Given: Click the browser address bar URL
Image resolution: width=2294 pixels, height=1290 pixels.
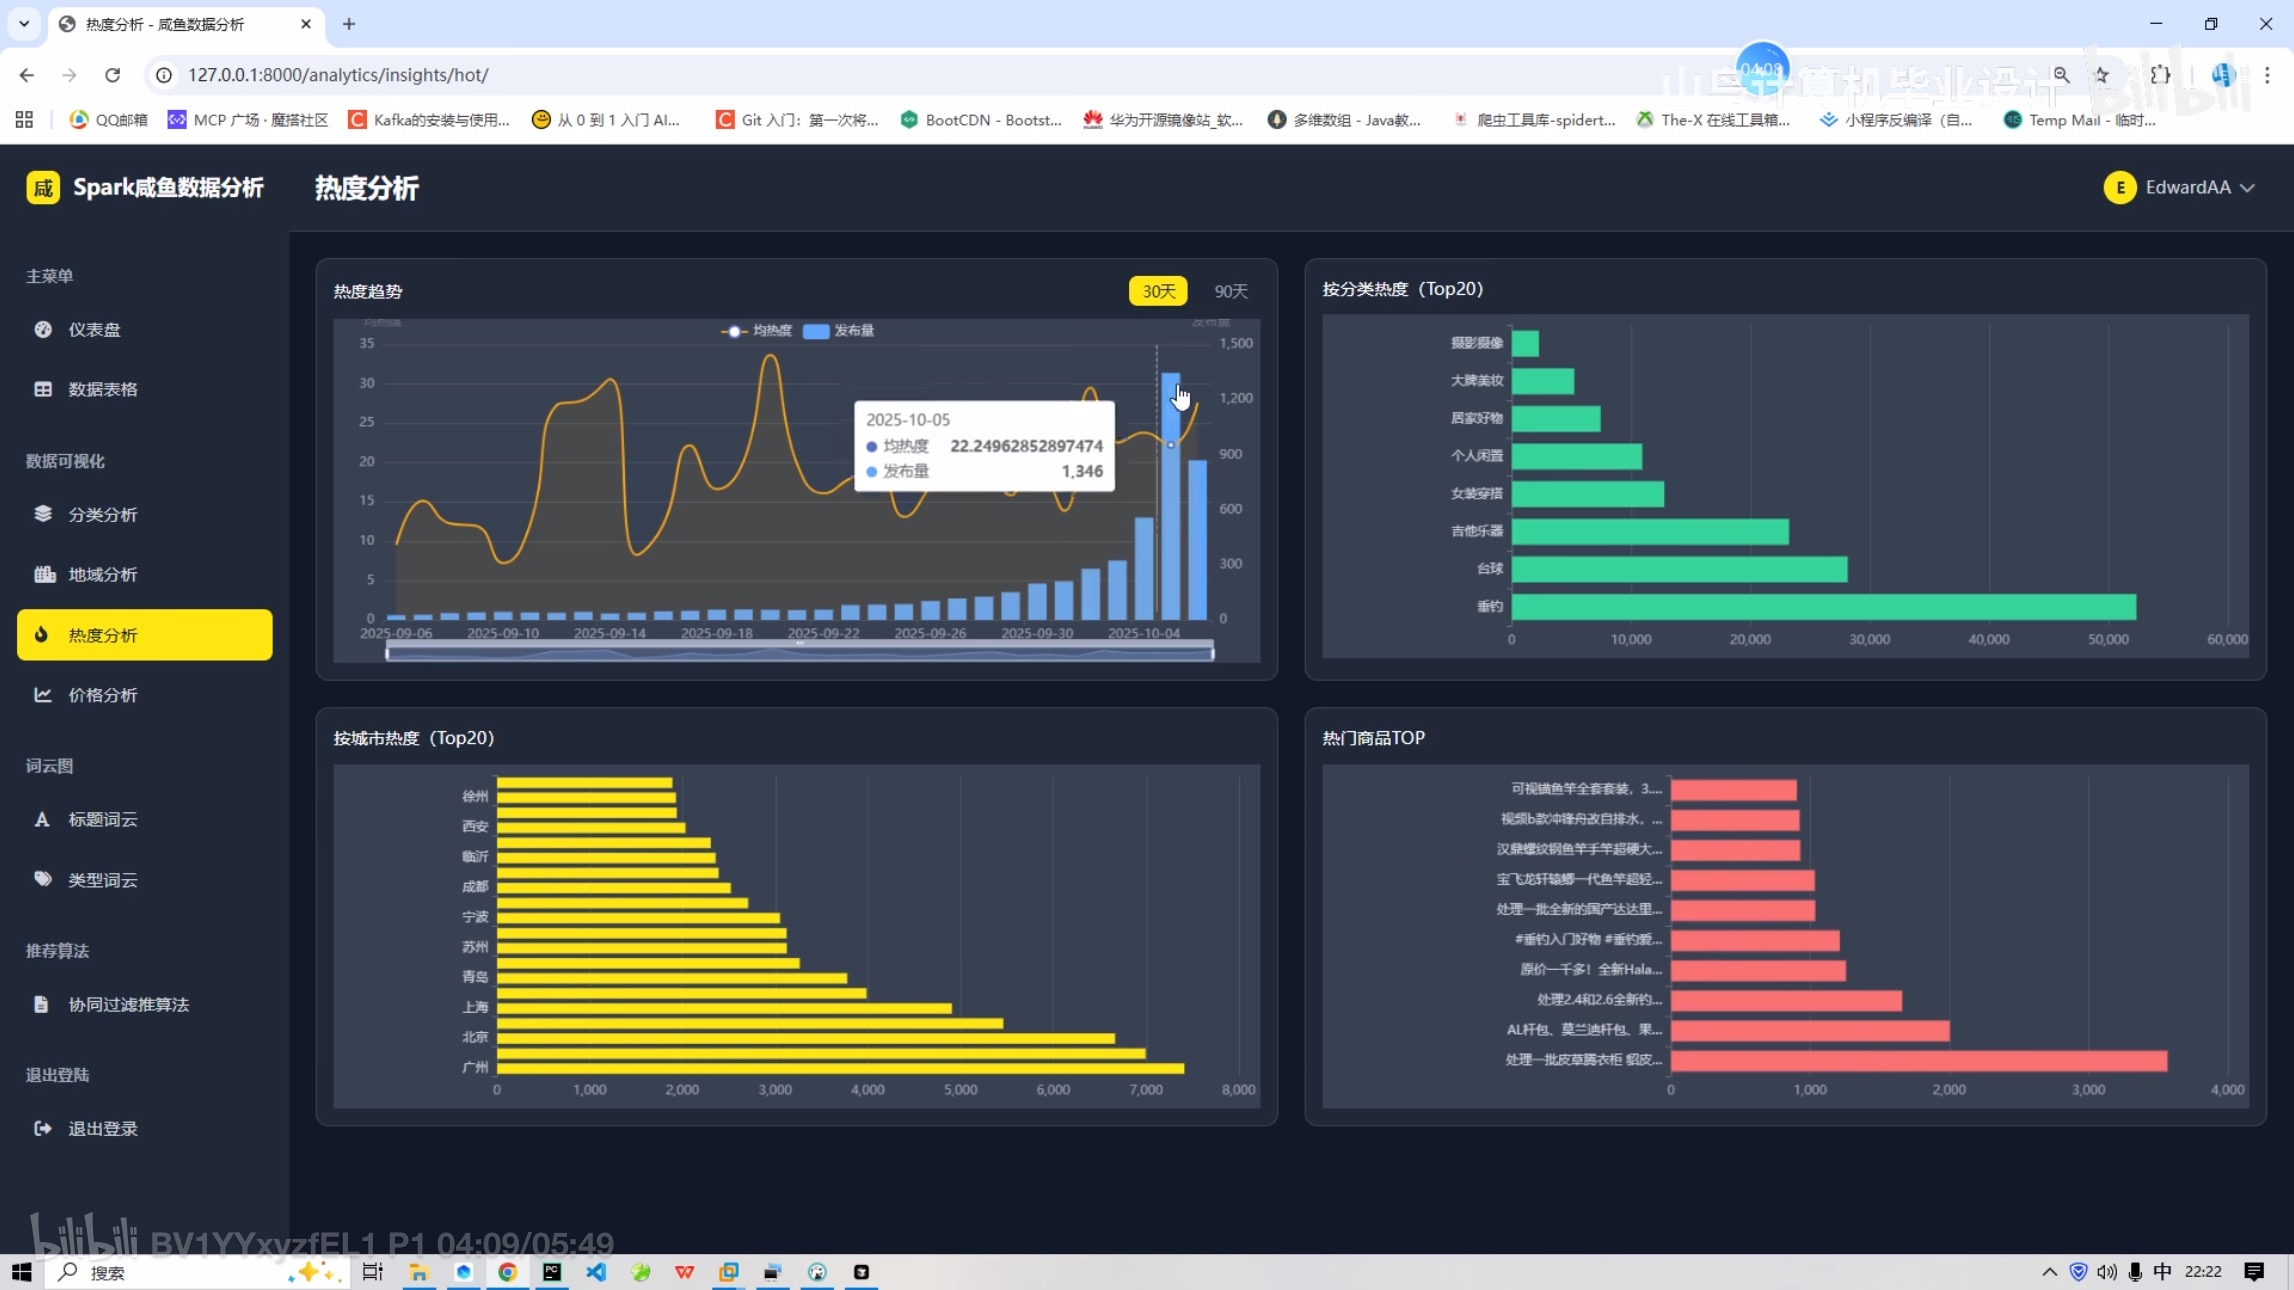Looking at the screenshot, I should tap(338, 75).
